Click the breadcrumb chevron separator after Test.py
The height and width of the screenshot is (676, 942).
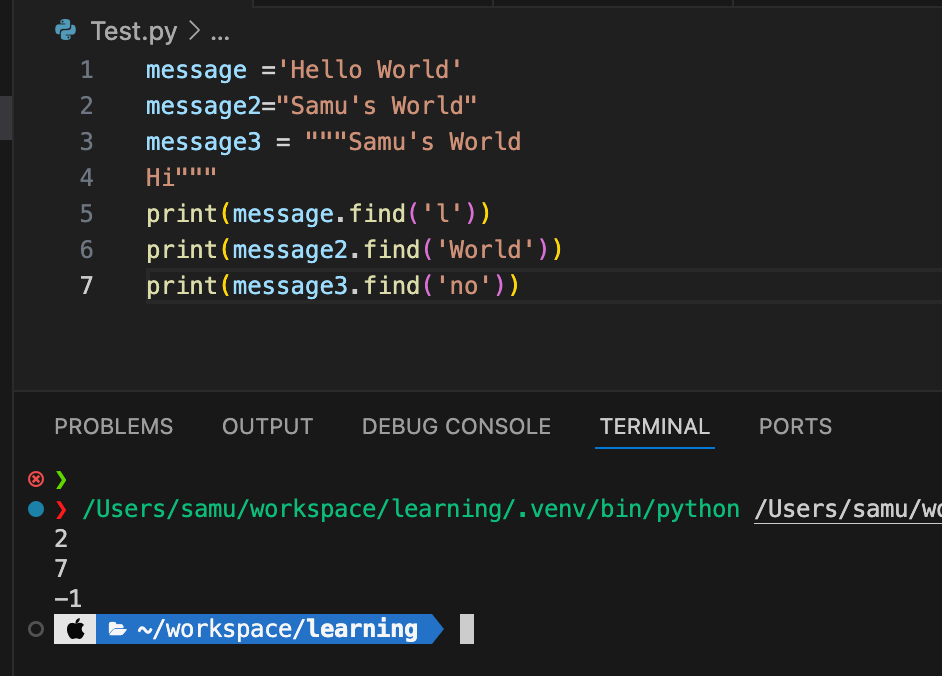point(194,31)
